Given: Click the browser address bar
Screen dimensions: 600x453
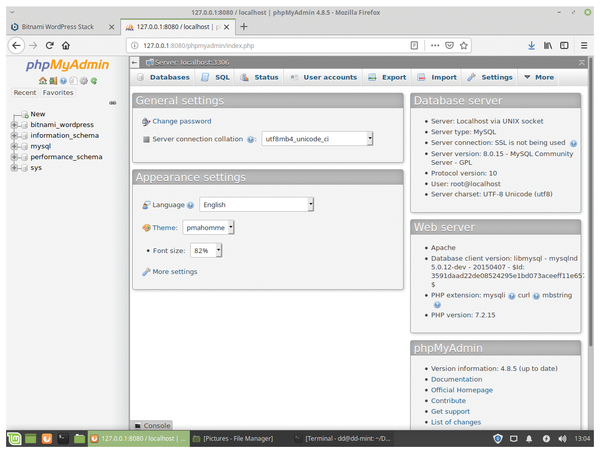Looking at the screenshot, I should [270, 45].
